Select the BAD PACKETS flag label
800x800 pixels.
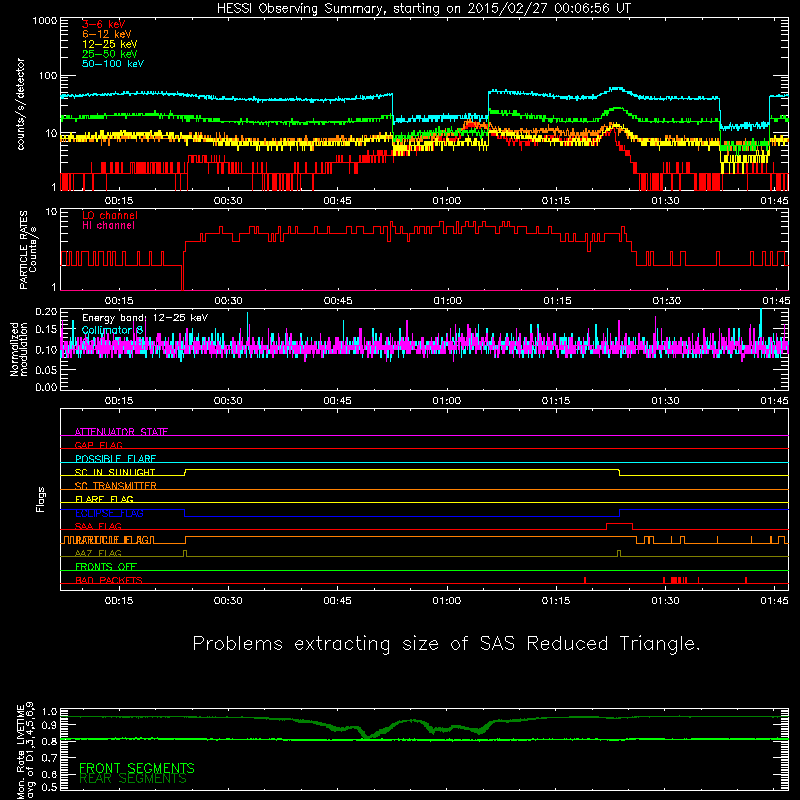109,580
